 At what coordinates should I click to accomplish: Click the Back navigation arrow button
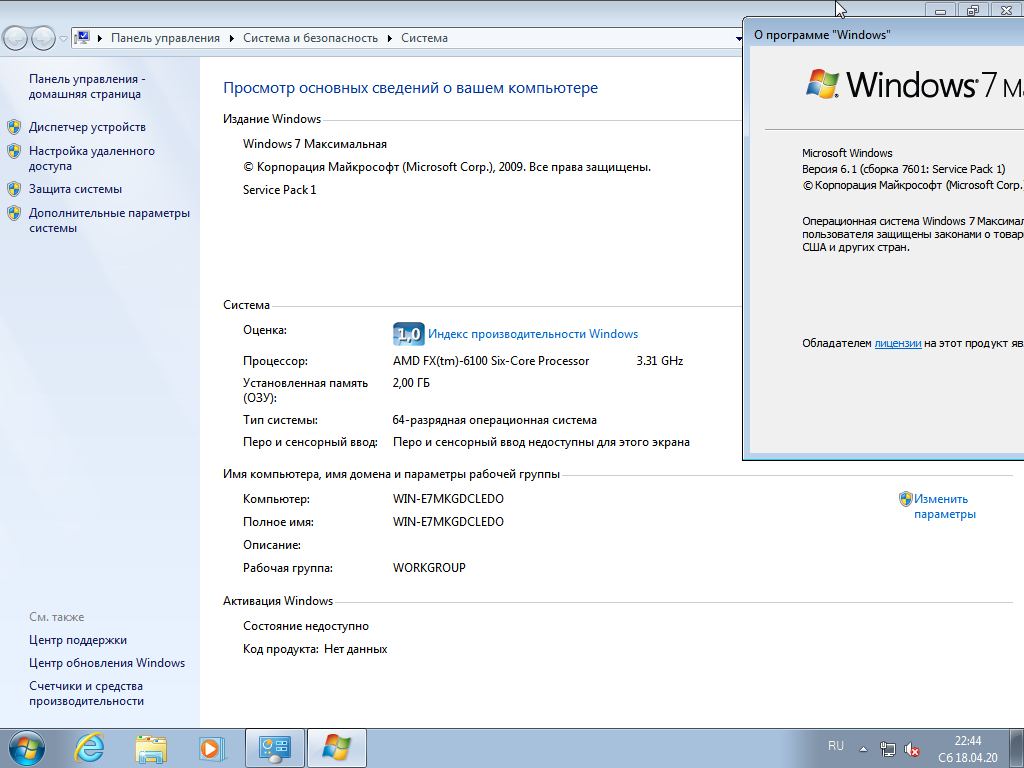16,38
